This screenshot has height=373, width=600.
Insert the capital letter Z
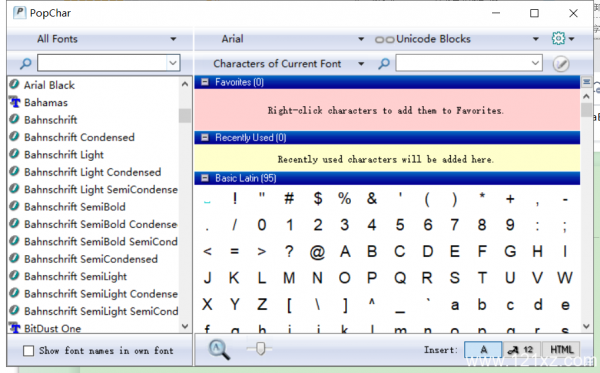point(262,305)
